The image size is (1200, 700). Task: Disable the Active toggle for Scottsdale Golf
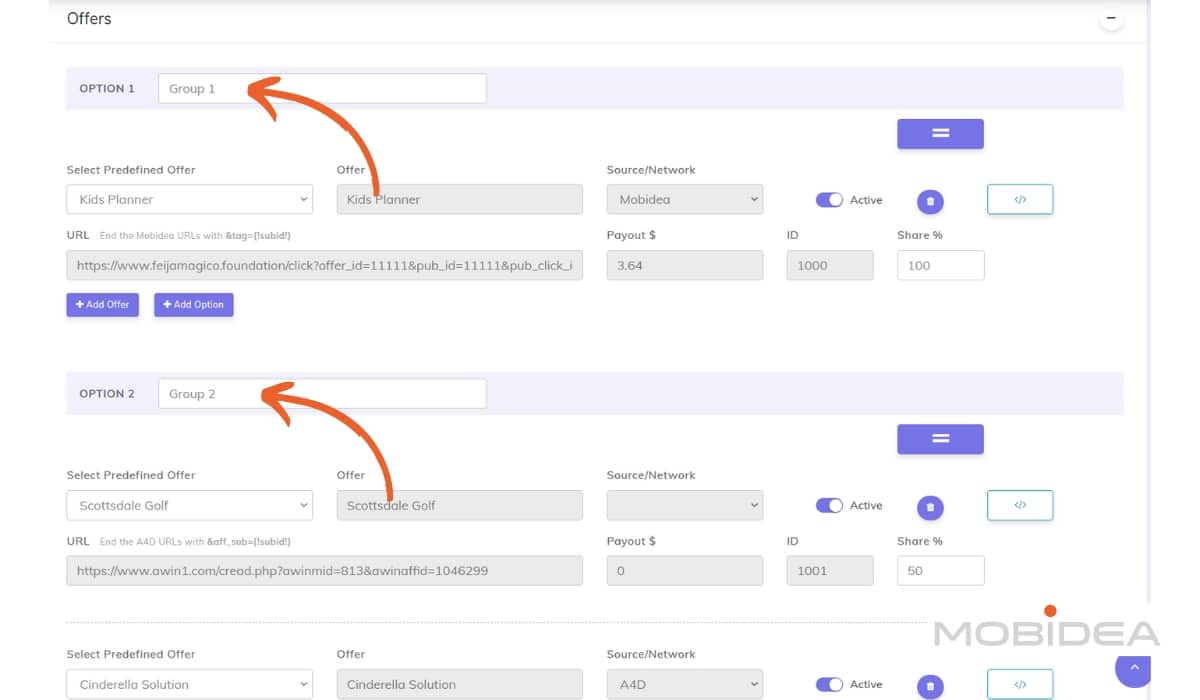829,505
